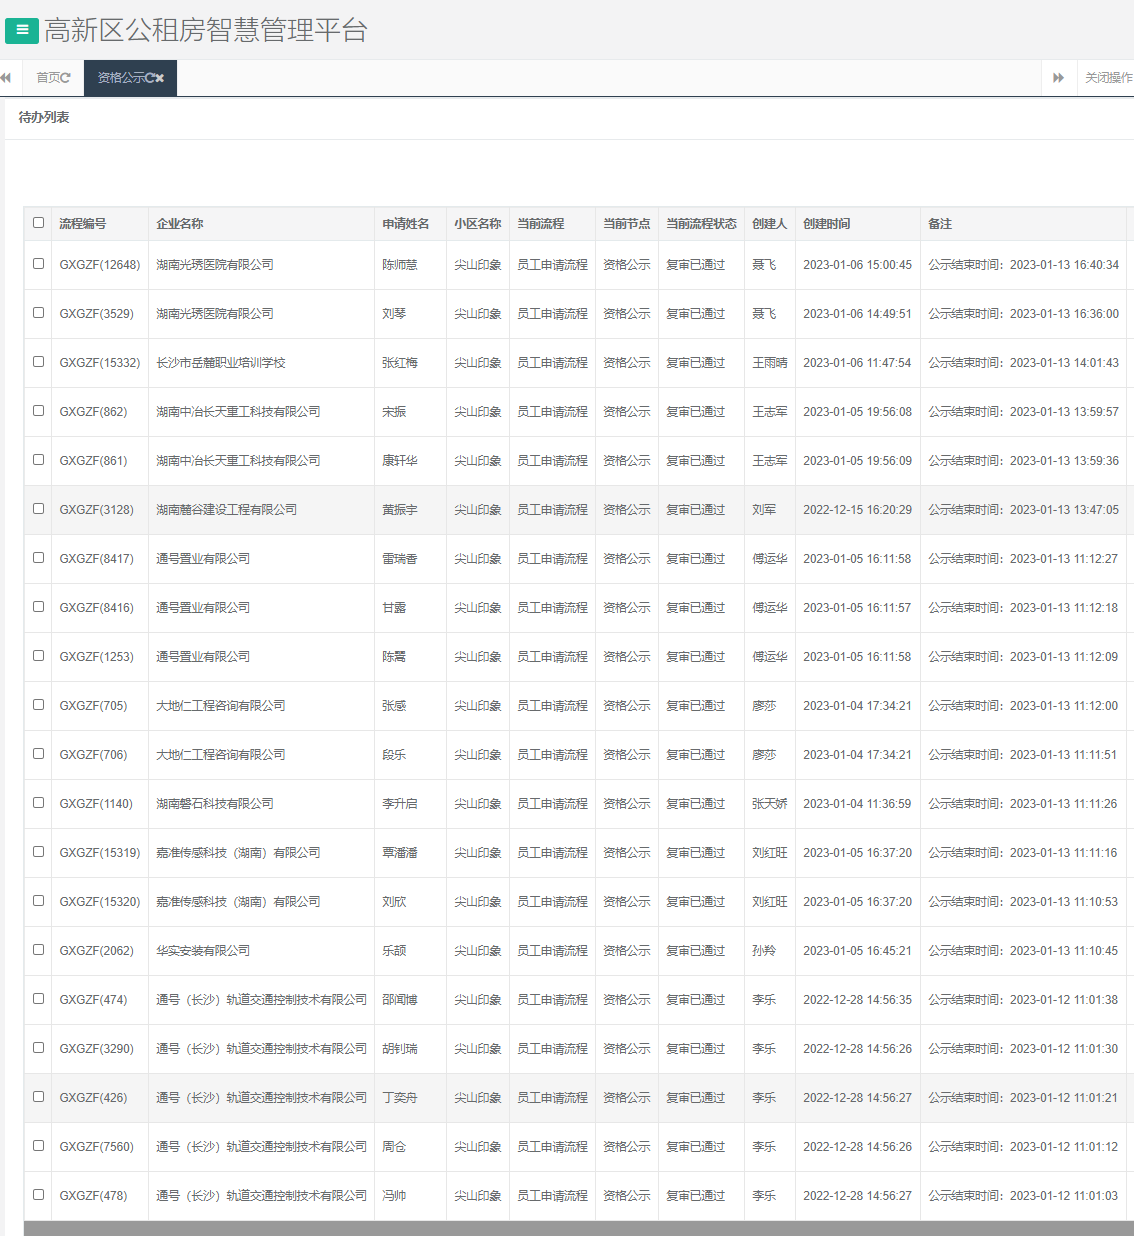The height and width of the screenshot is (1236, 1134).
Task: Click refresh icon on 首页 tab
Action: click(66, 78)
